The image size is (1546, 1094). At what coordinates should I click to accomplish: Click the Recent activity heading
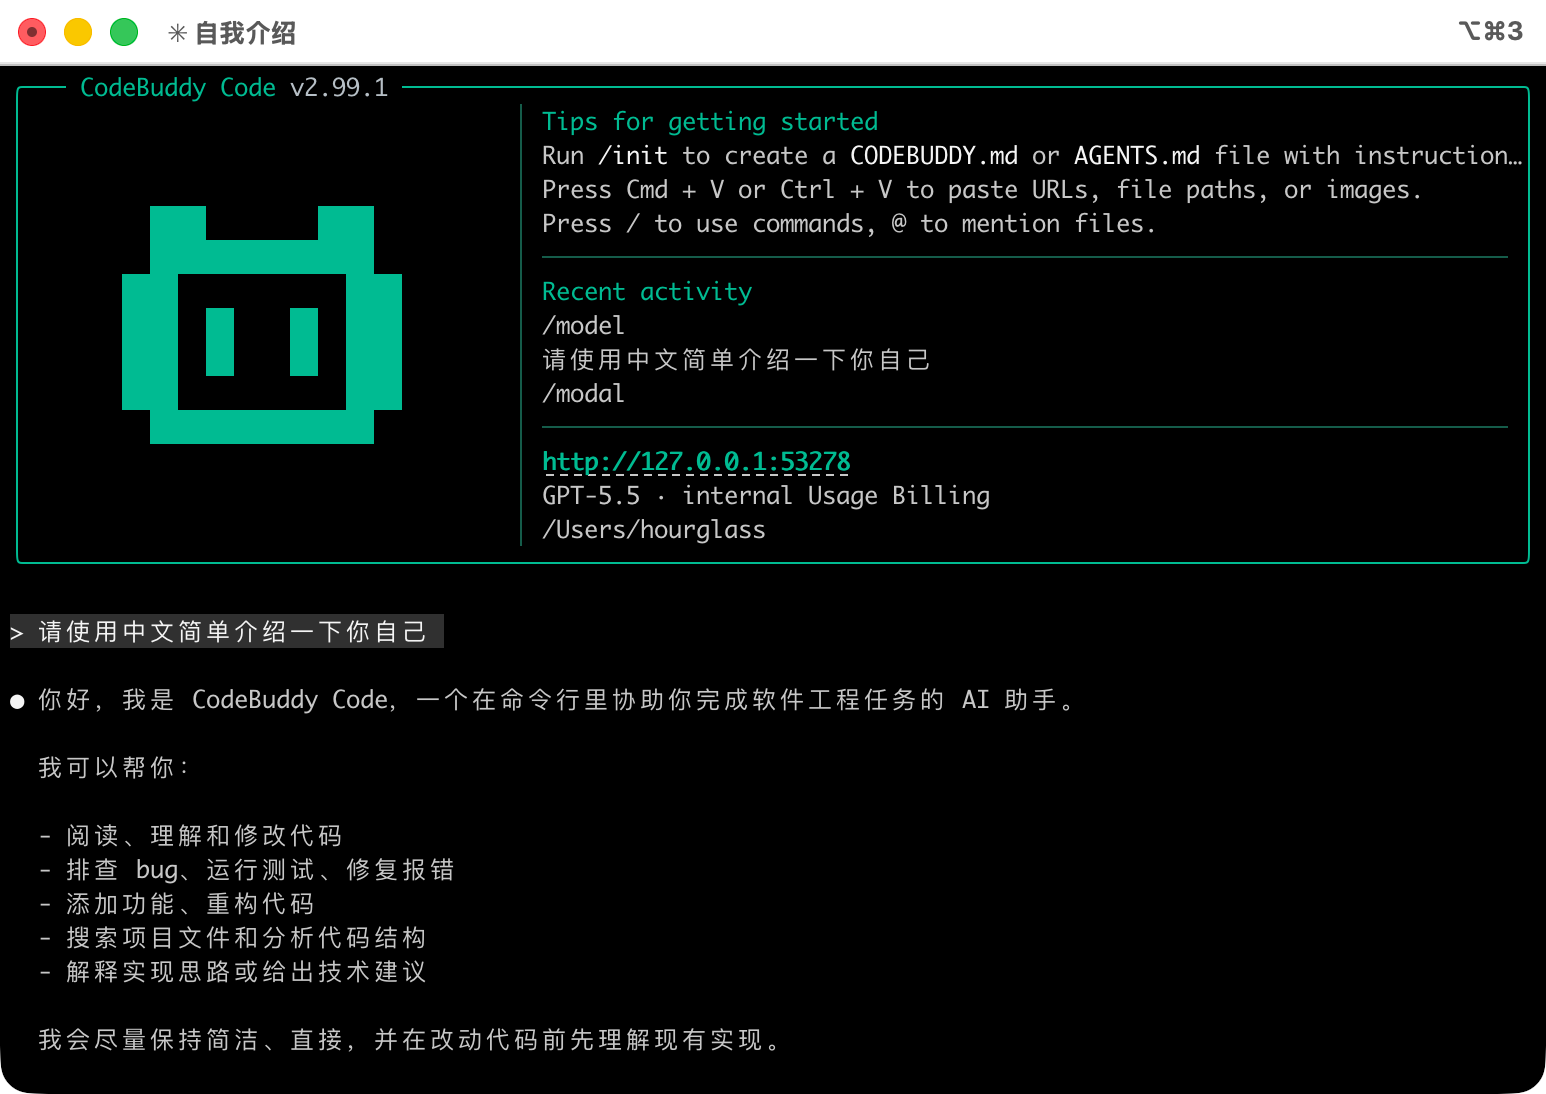point(647,292)
